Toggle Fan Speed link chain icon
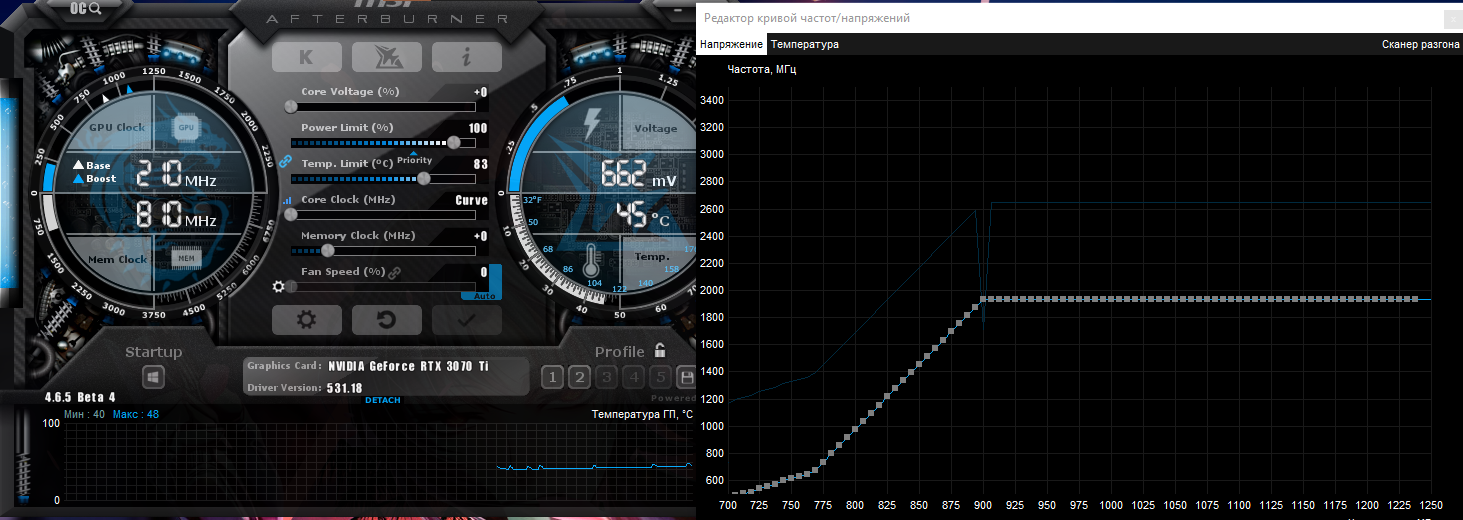The image size is (1463, 520). [394, 272]
